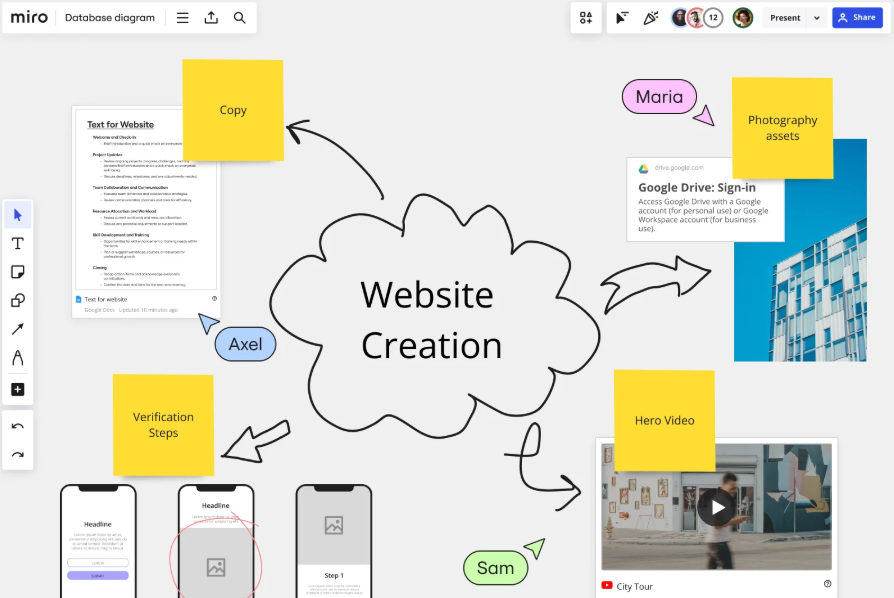Select the Photography assets sticky note
Image resolution: width=894 pixels, height=598 pixels.
[782, 128]
